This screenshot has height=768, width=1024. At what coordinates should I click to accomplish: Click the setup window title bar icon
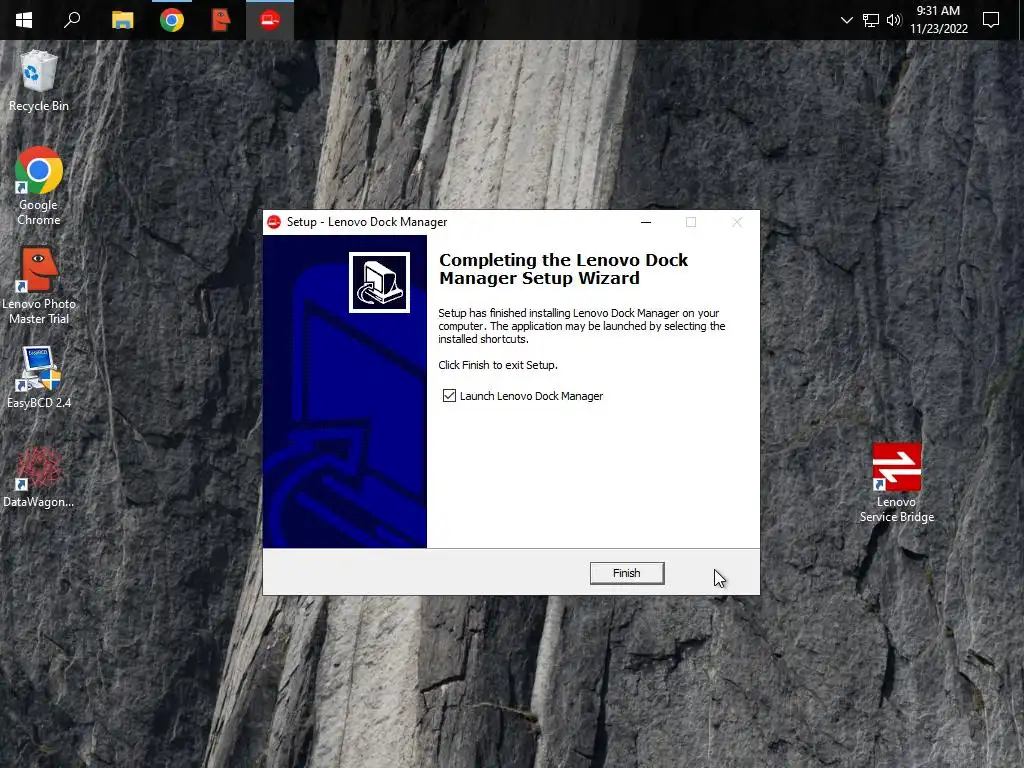click(274, 222)
